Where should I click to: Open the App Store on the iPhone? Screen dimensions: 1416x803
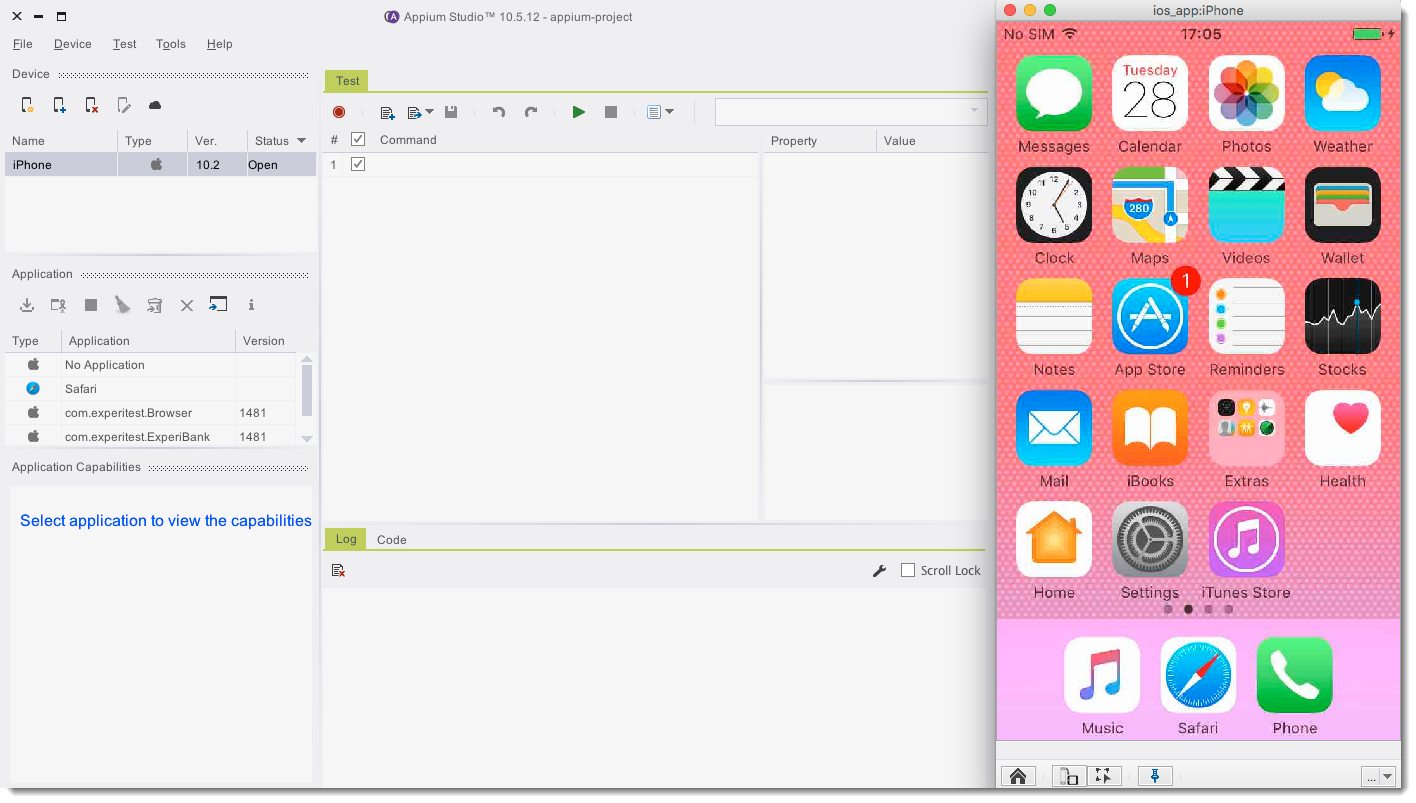pos(1150,317)
